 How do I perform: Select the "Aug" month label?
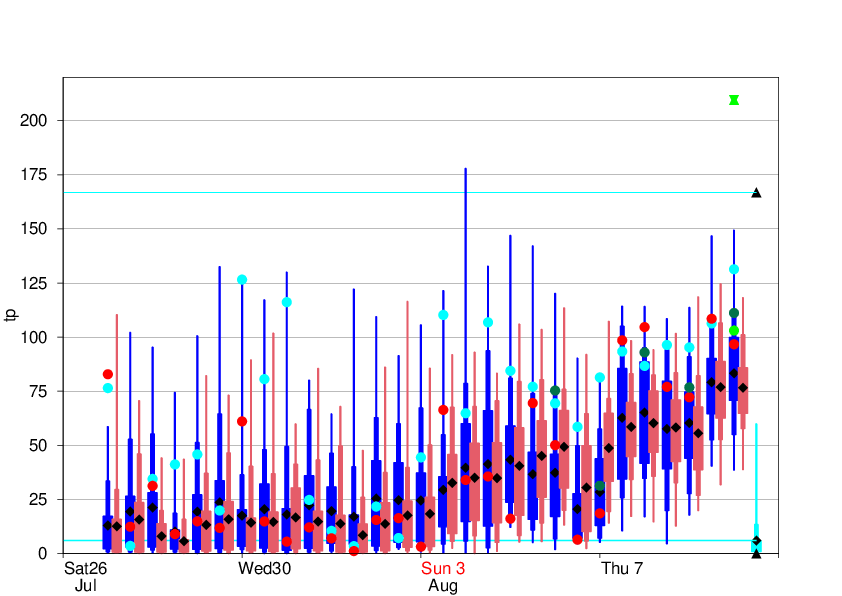tap(443, 586)
